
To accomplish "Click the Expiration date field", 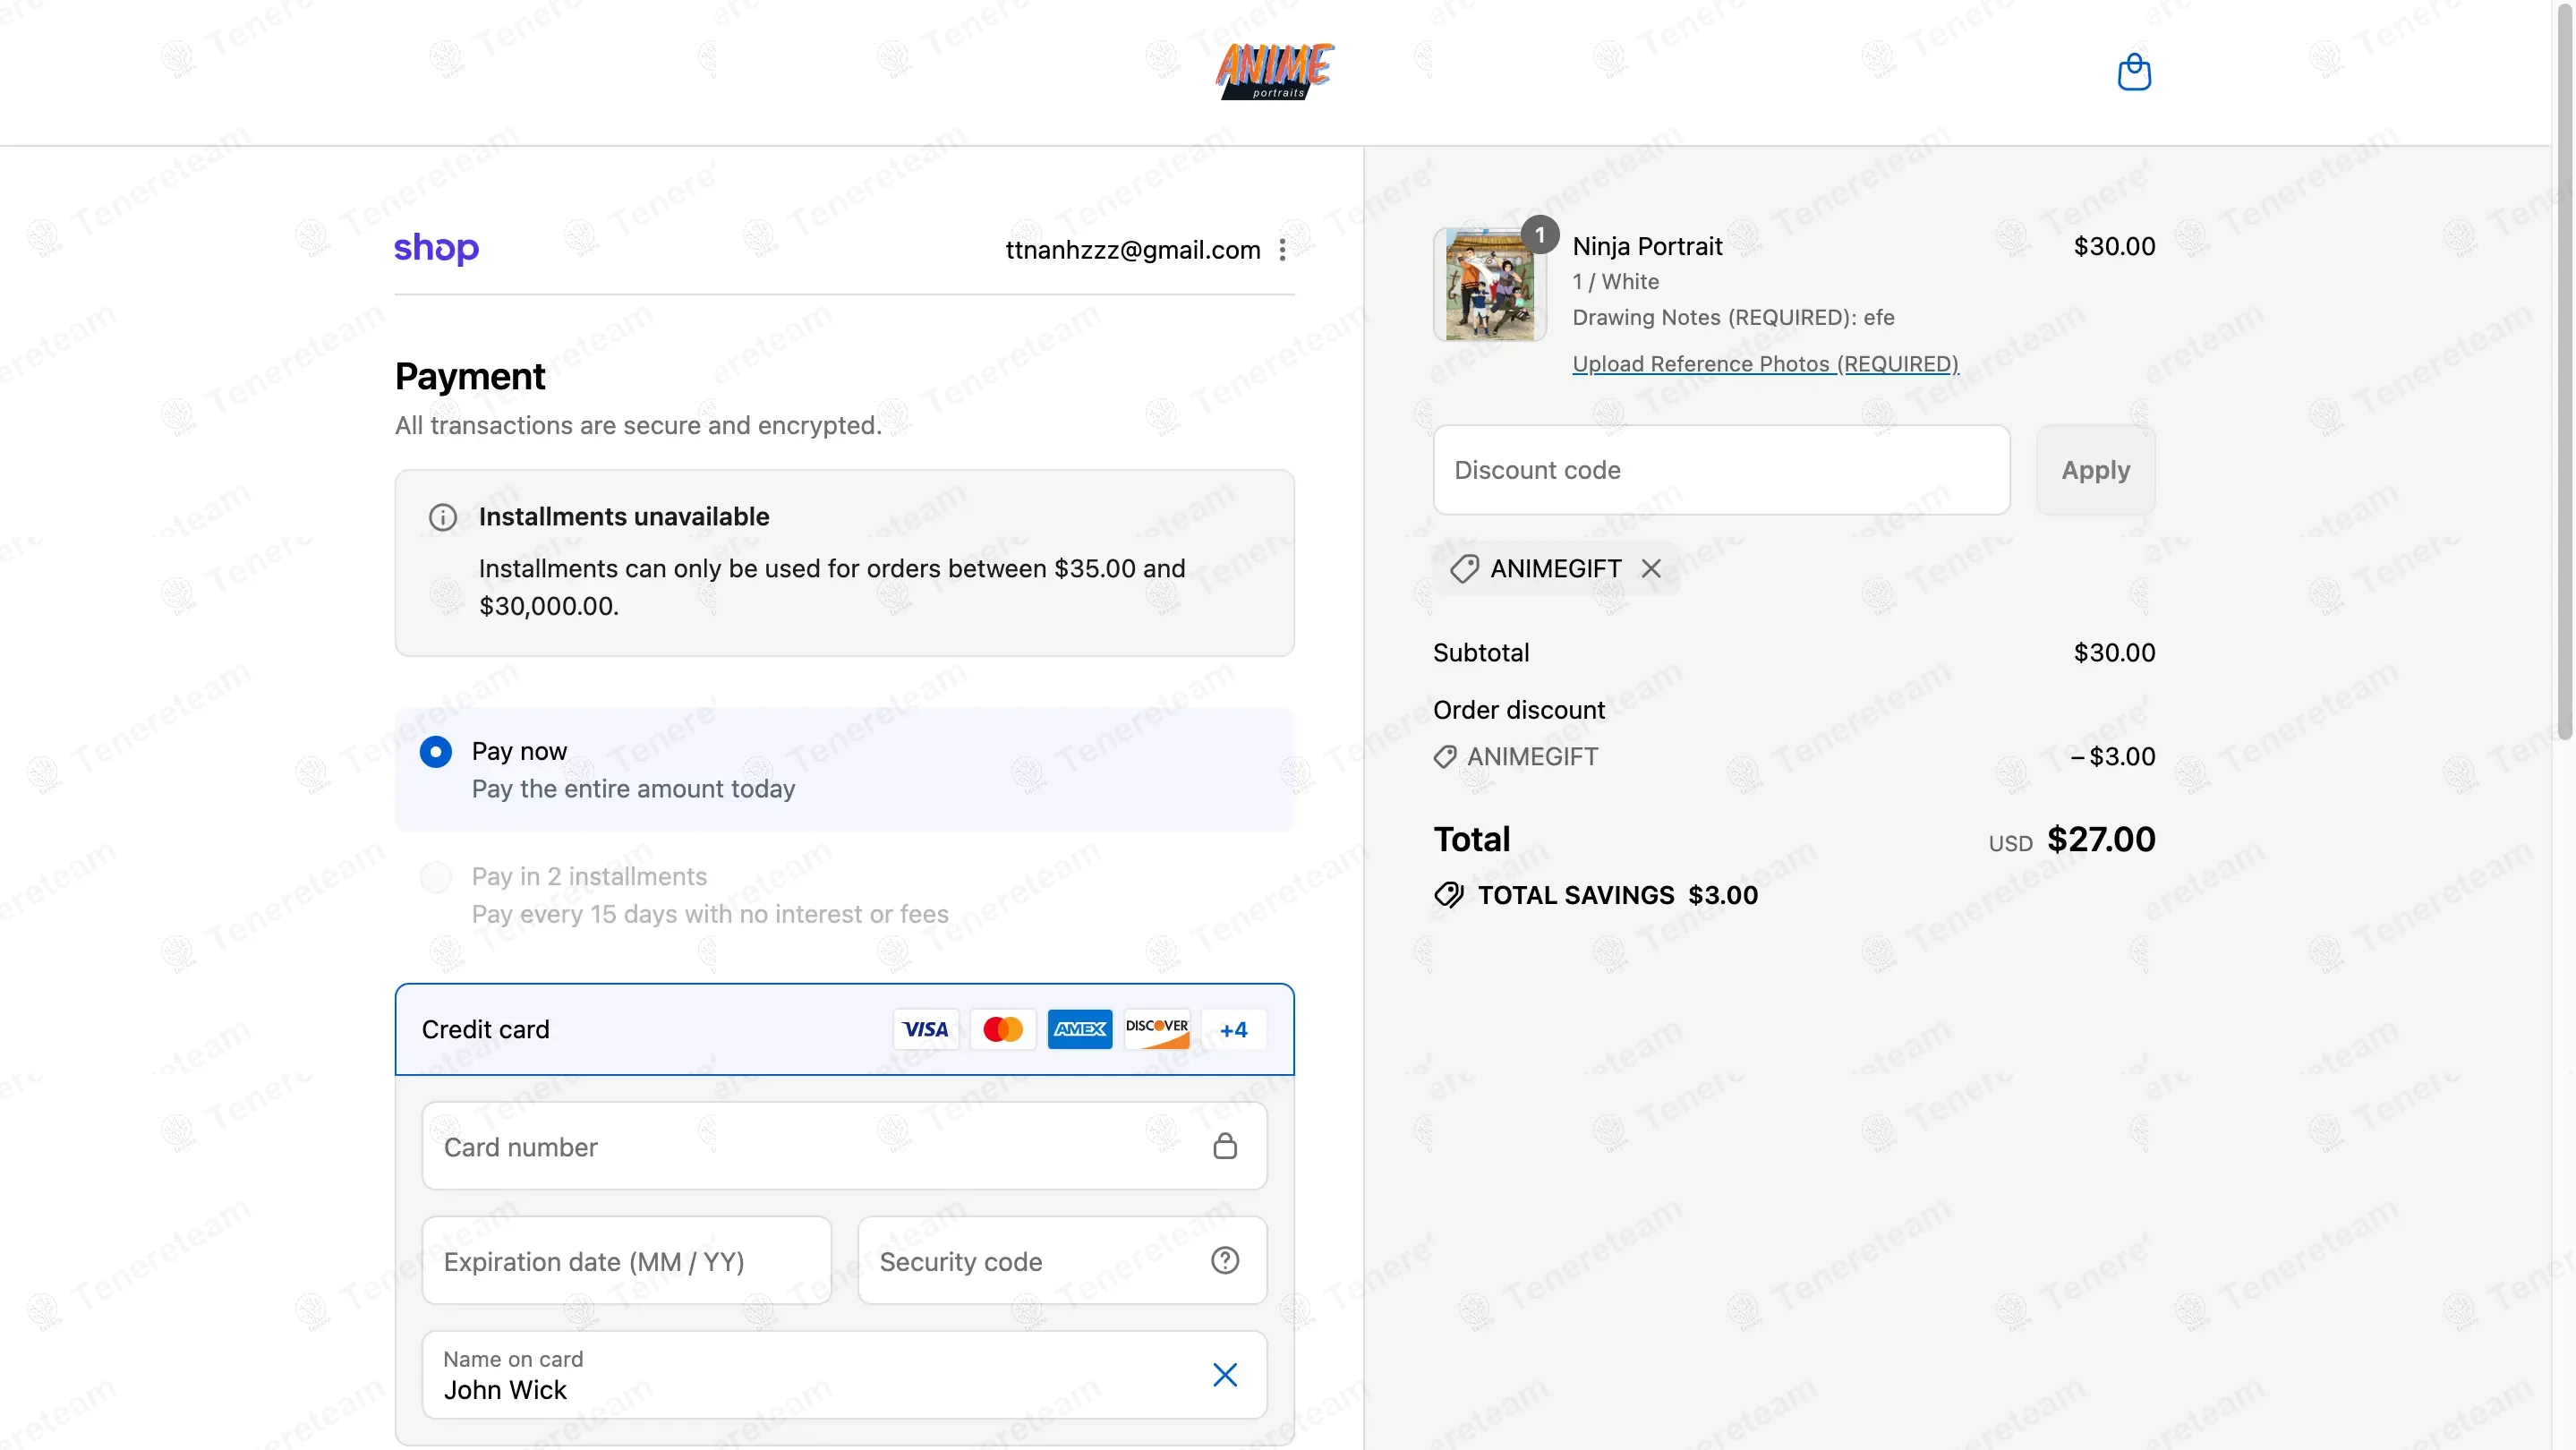I will (626, 1261).
